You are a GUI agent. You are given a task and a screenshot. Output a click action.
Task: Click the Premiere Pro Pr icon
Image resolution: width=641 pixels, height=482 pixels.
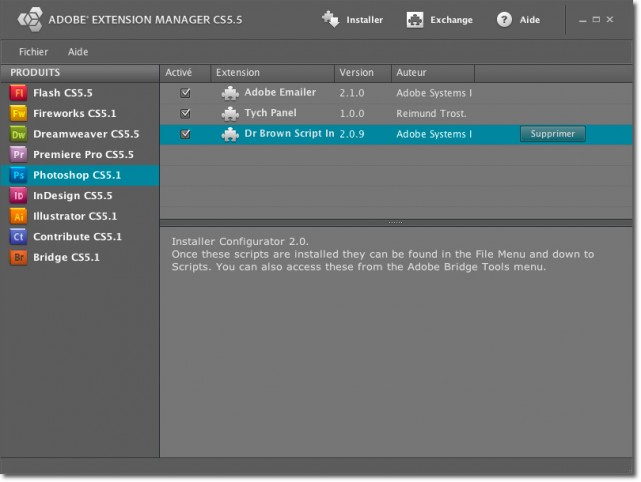(18, 155)
